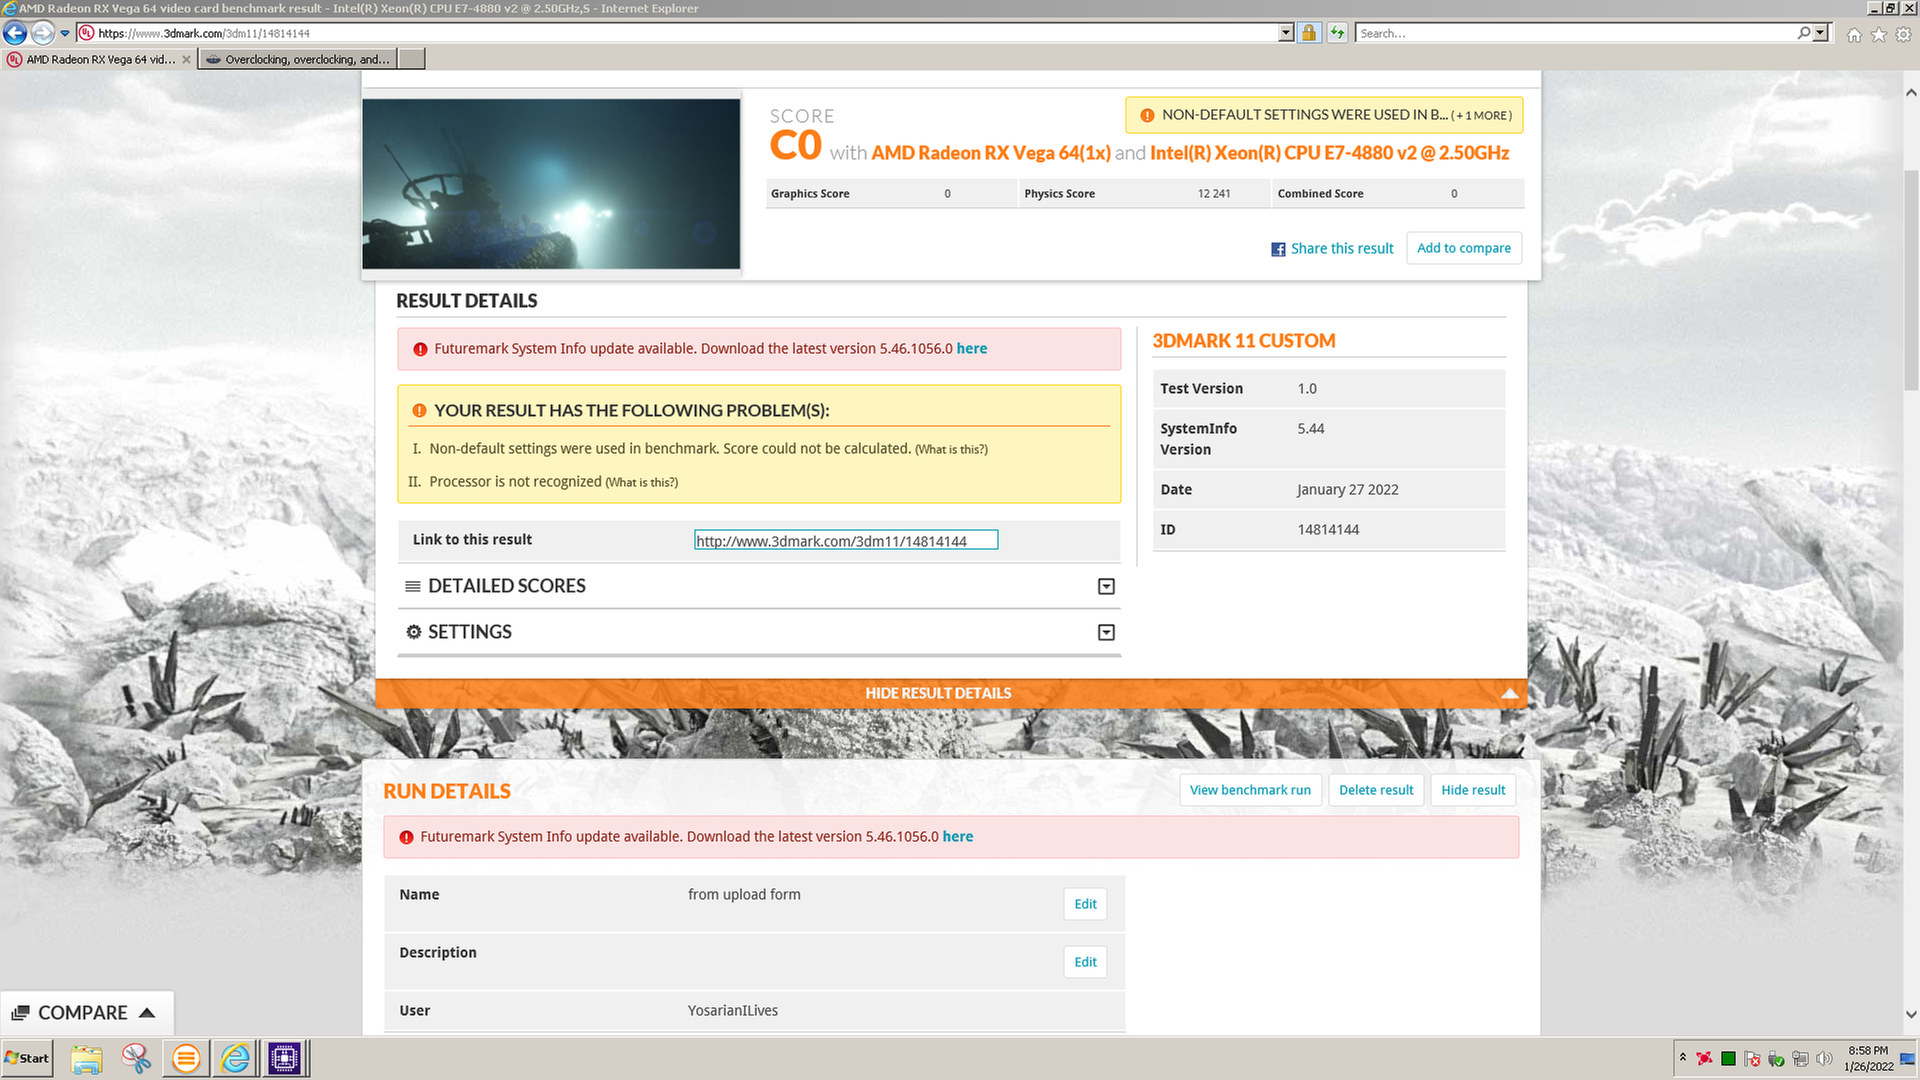Viewport: 1920px width, 1080px height.
Task: Click username YosarianILives
Action: [733, 1011]
